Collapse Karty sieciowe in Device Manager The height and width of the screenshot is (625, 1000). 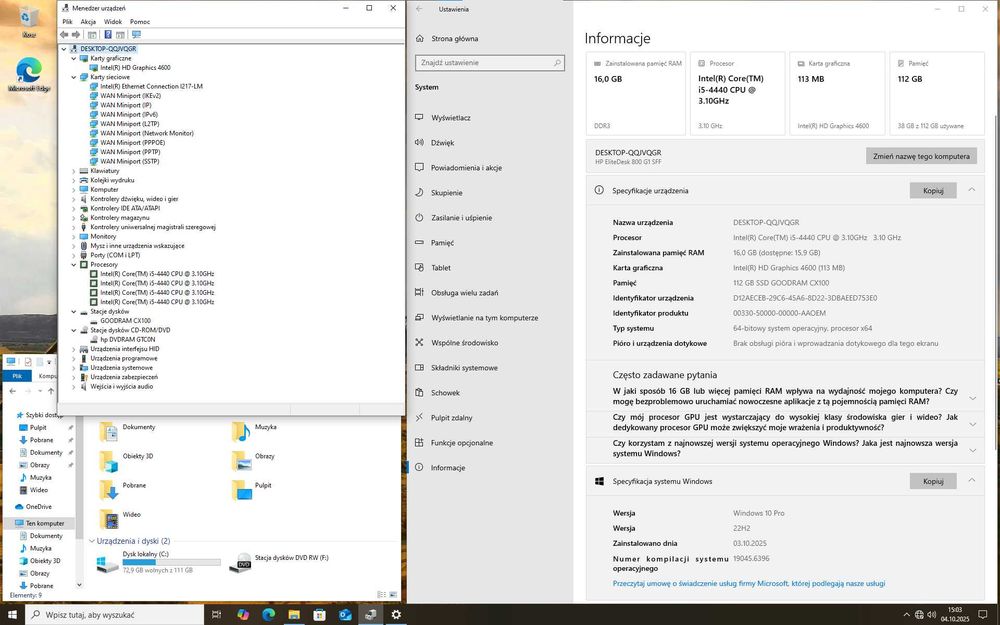(x=73, y=77)
